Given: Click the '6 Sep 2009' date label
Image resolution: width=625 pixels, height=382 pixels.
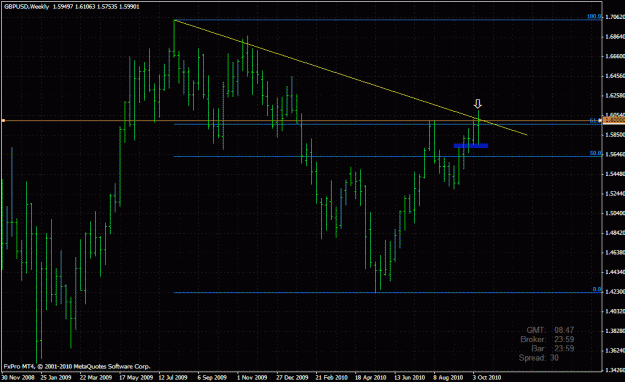Looking at the screenshot, I should (x=212, y=377).
